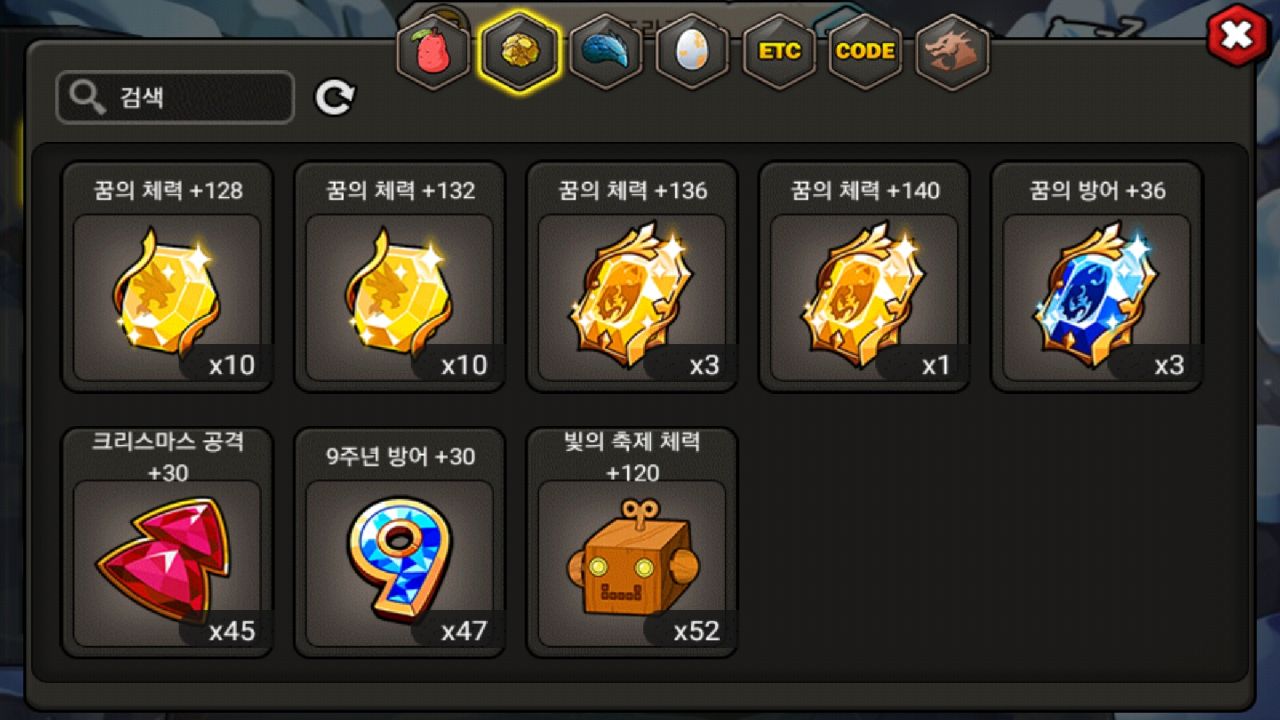Choose the 9주년 방어 +30 item
Viewport: 1280px width, 720px height.
click(399, 543)
